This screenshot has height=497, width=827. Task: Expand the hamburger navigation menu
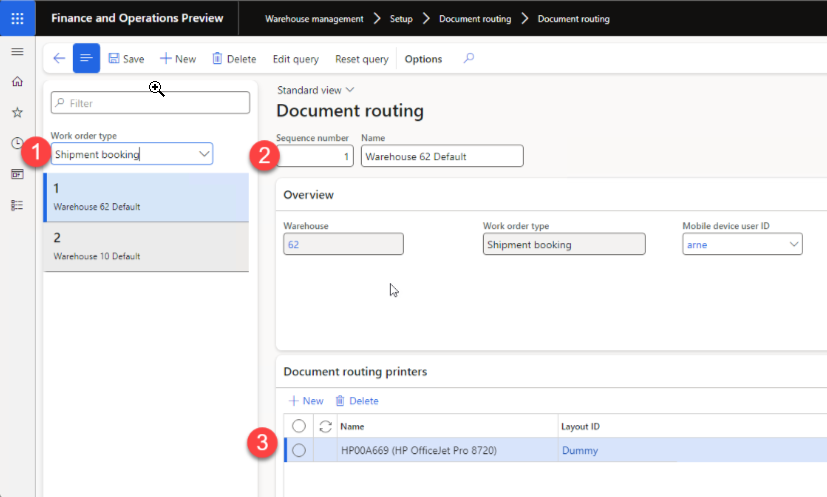coord(17,51)
